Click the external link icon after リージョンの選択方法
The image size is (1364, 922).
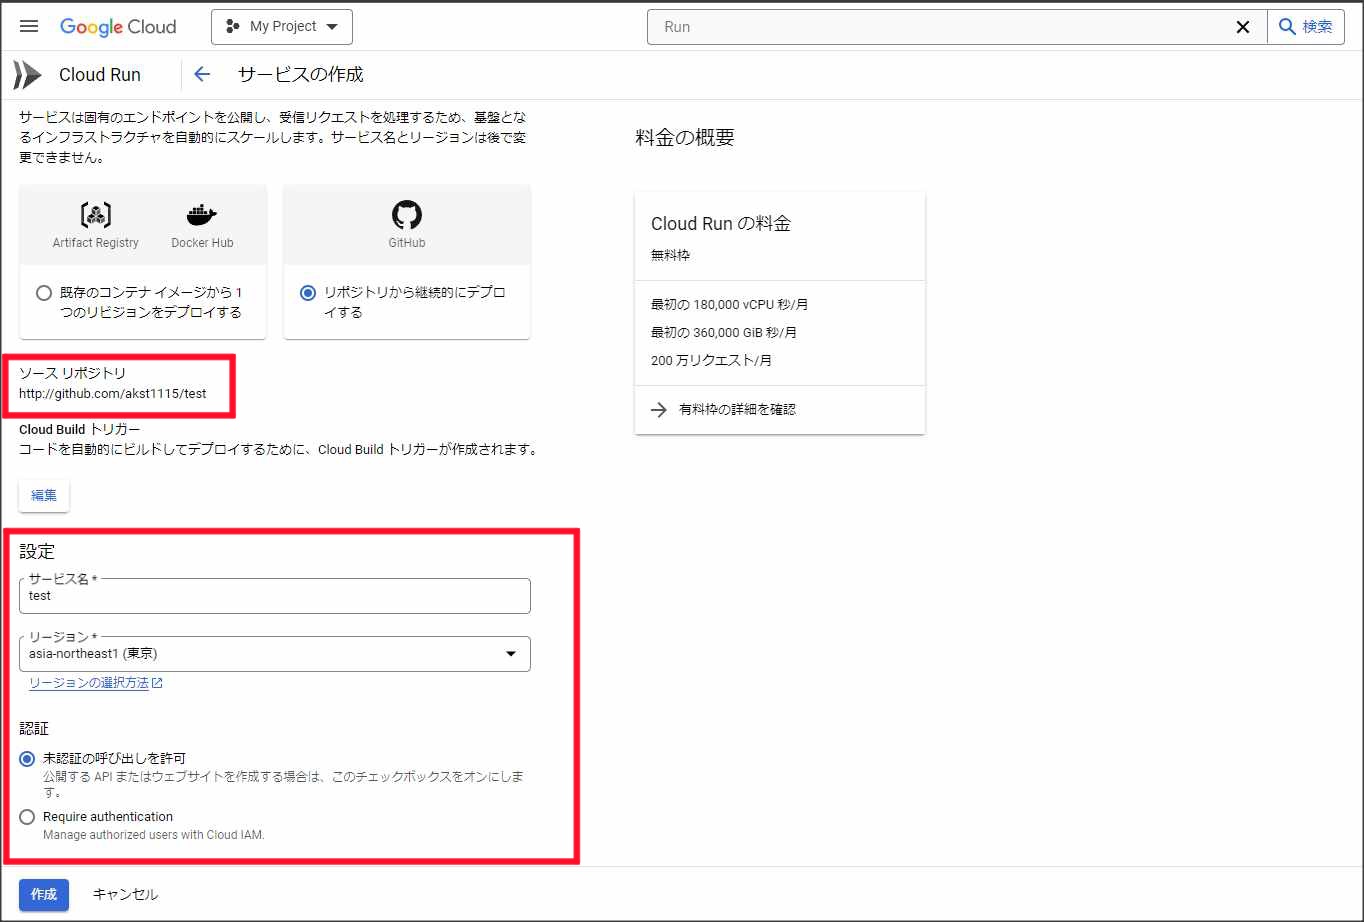coord(157,684)
